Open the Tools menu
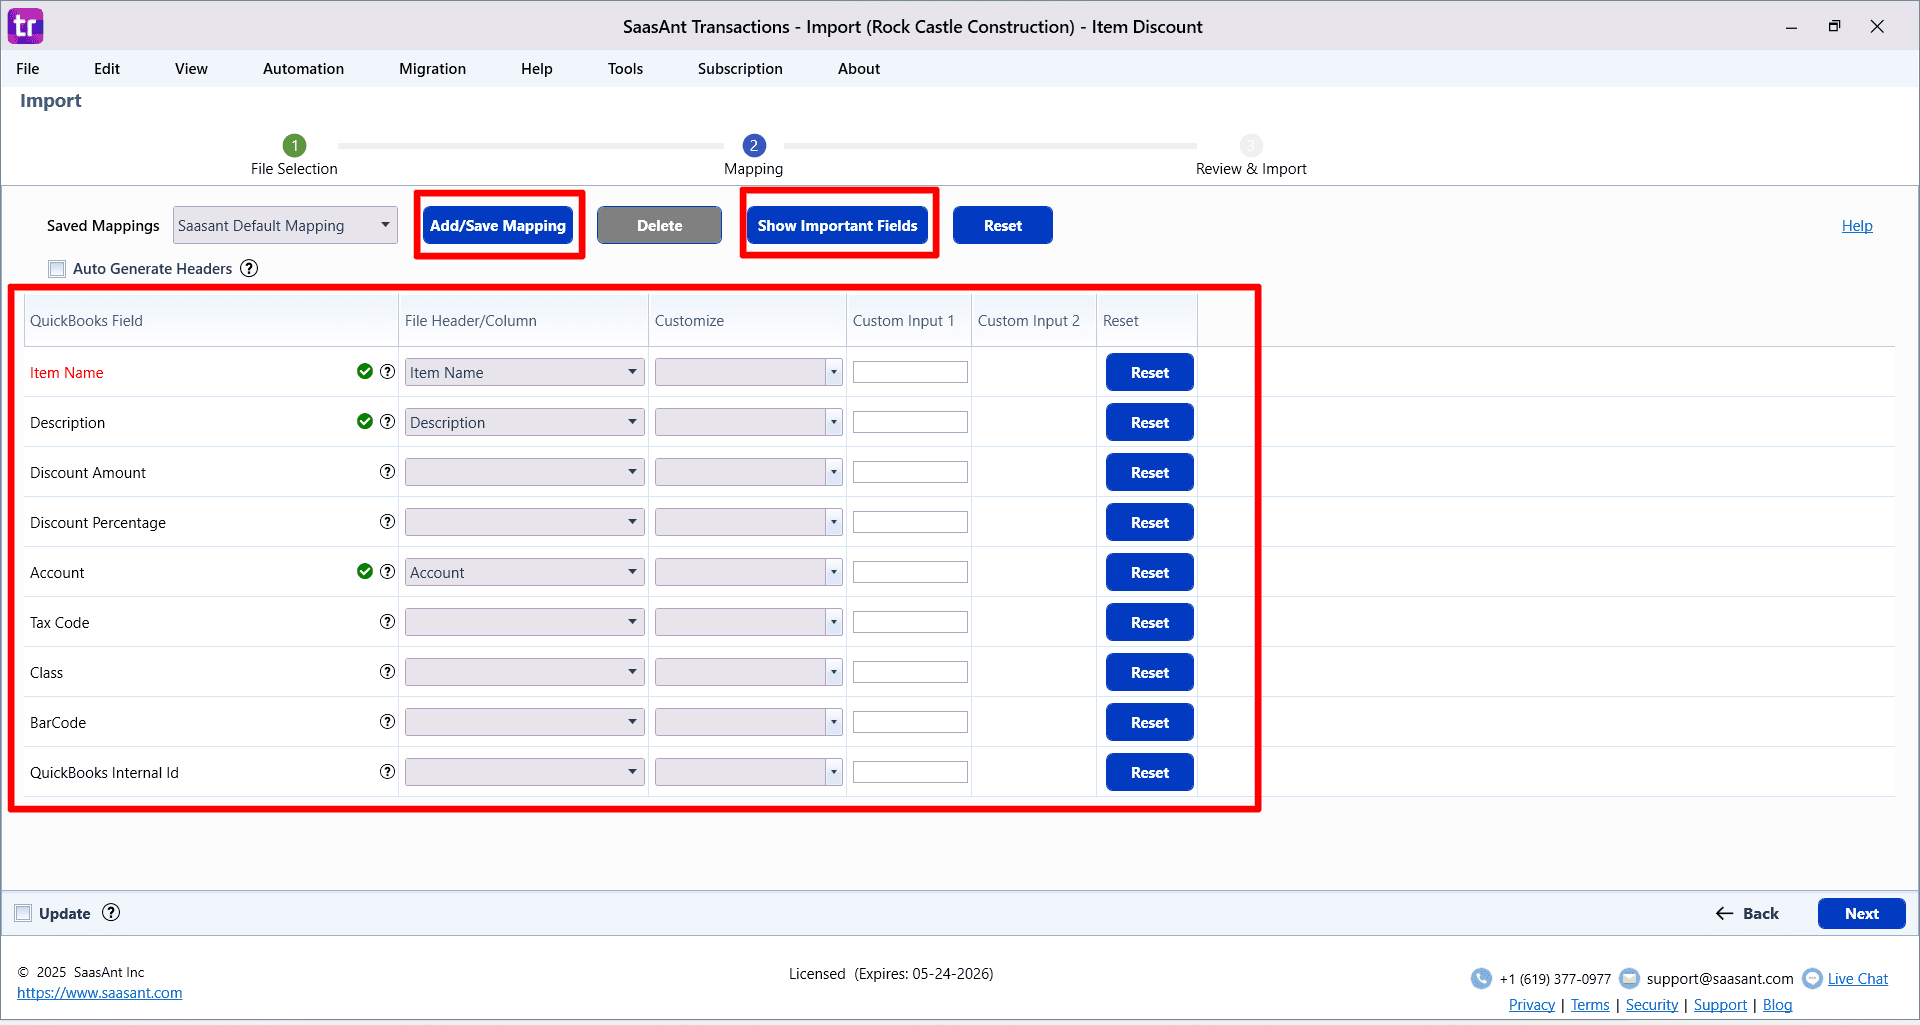 click(x=625, y=68)
